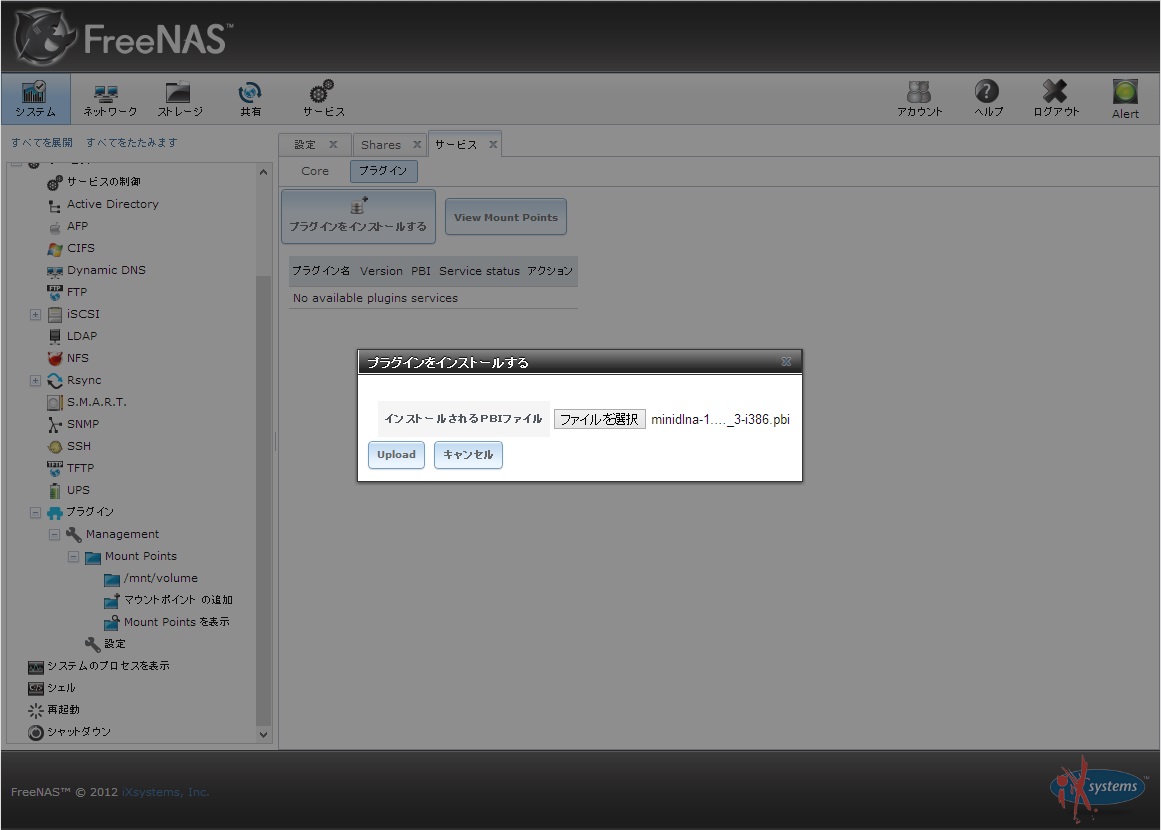Switch to the Core sub-tab
1161x830 pixels.
pos(315,171)
